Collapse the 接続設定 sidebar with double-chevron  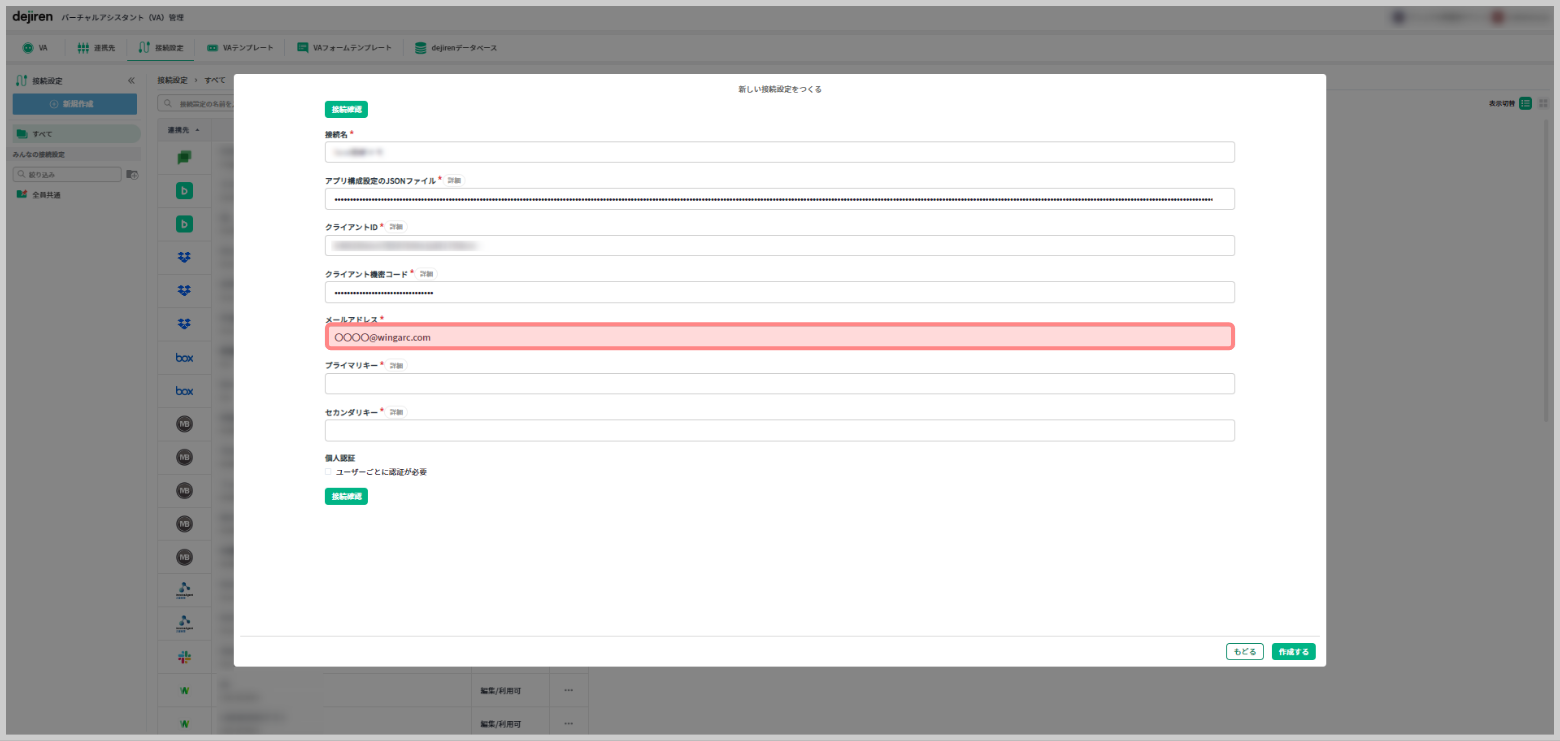[131, 80]
